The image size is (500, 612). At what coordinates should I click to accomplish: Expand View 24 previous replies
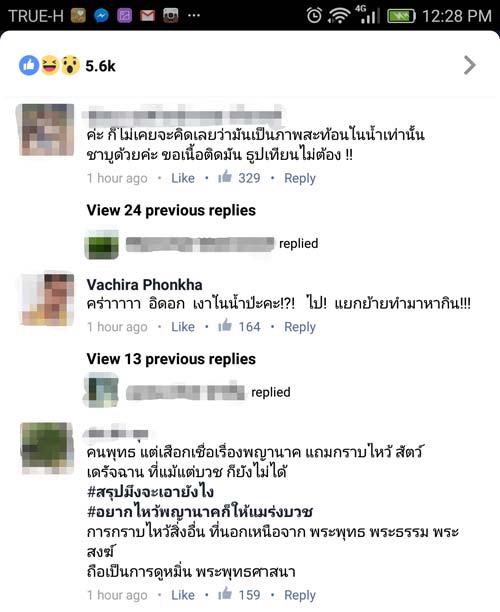171,210
